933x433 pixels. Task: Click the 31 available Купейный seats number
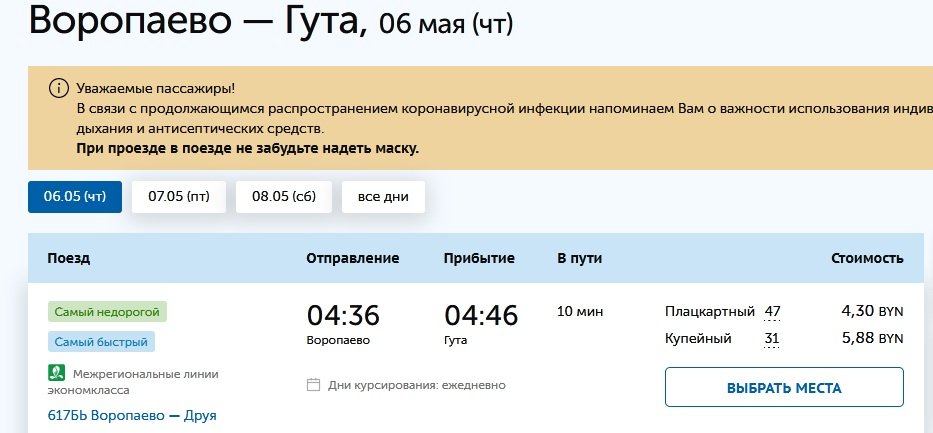point(771,339)
